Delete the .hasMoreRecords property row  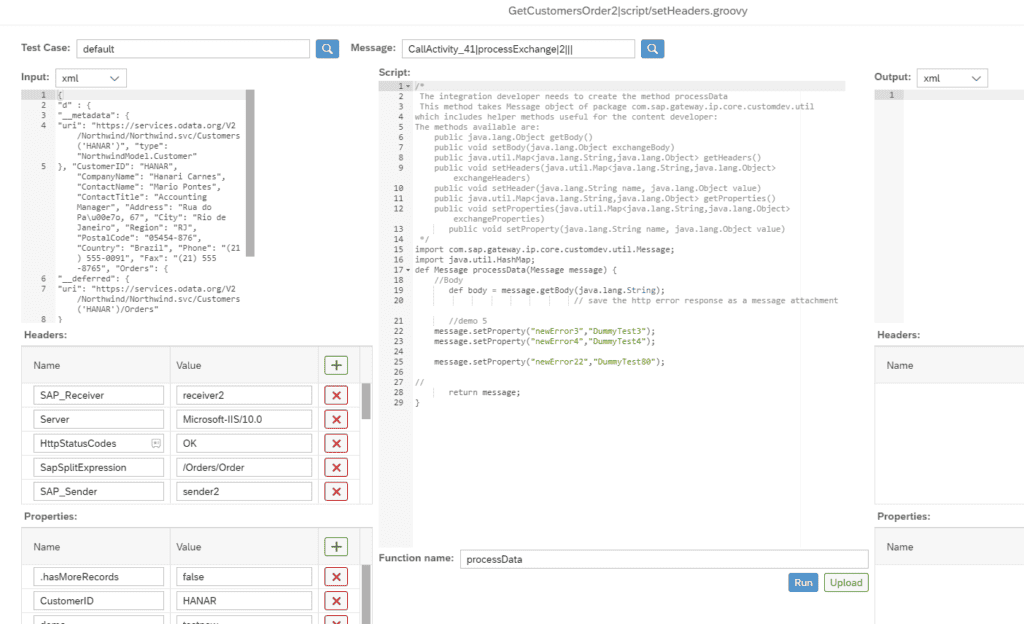[x=336, y=577]
